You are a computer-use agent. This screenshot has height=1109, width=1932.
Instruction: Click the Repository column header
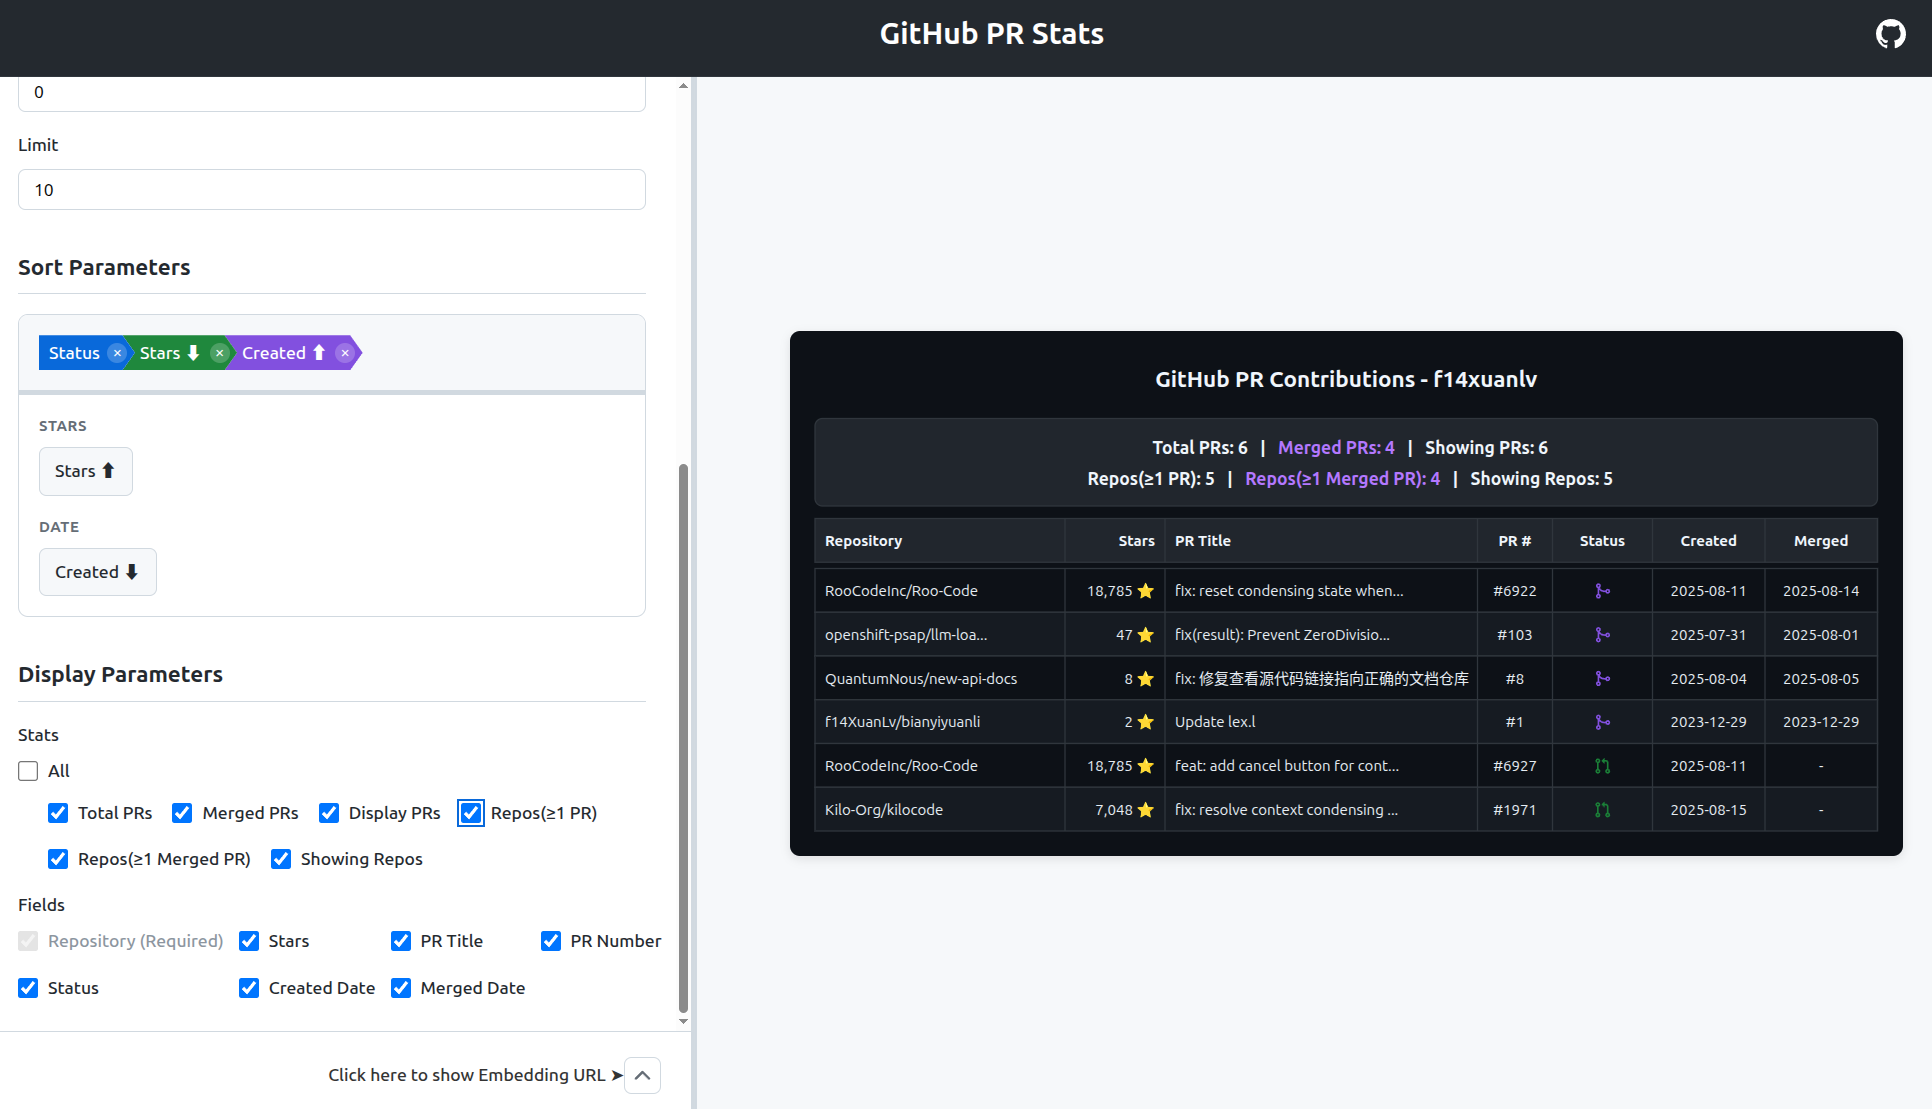[x=939, y=541]
